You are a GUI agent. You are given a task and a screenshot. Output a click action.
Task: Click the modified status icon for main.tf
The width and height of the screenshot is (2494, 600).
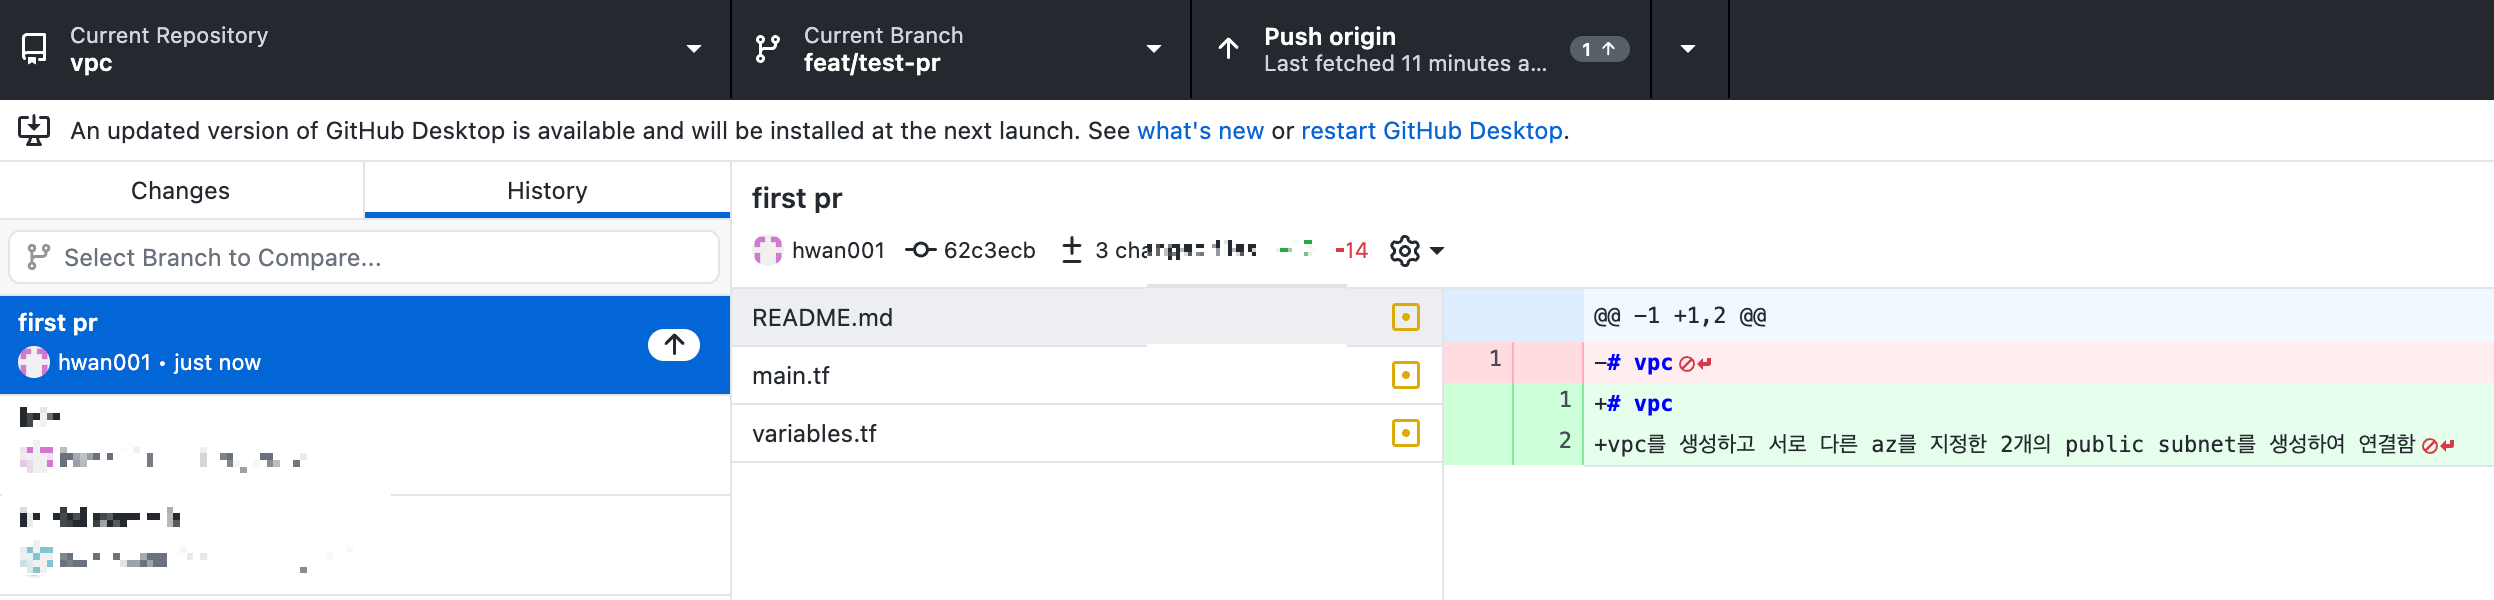[1405, 375]
